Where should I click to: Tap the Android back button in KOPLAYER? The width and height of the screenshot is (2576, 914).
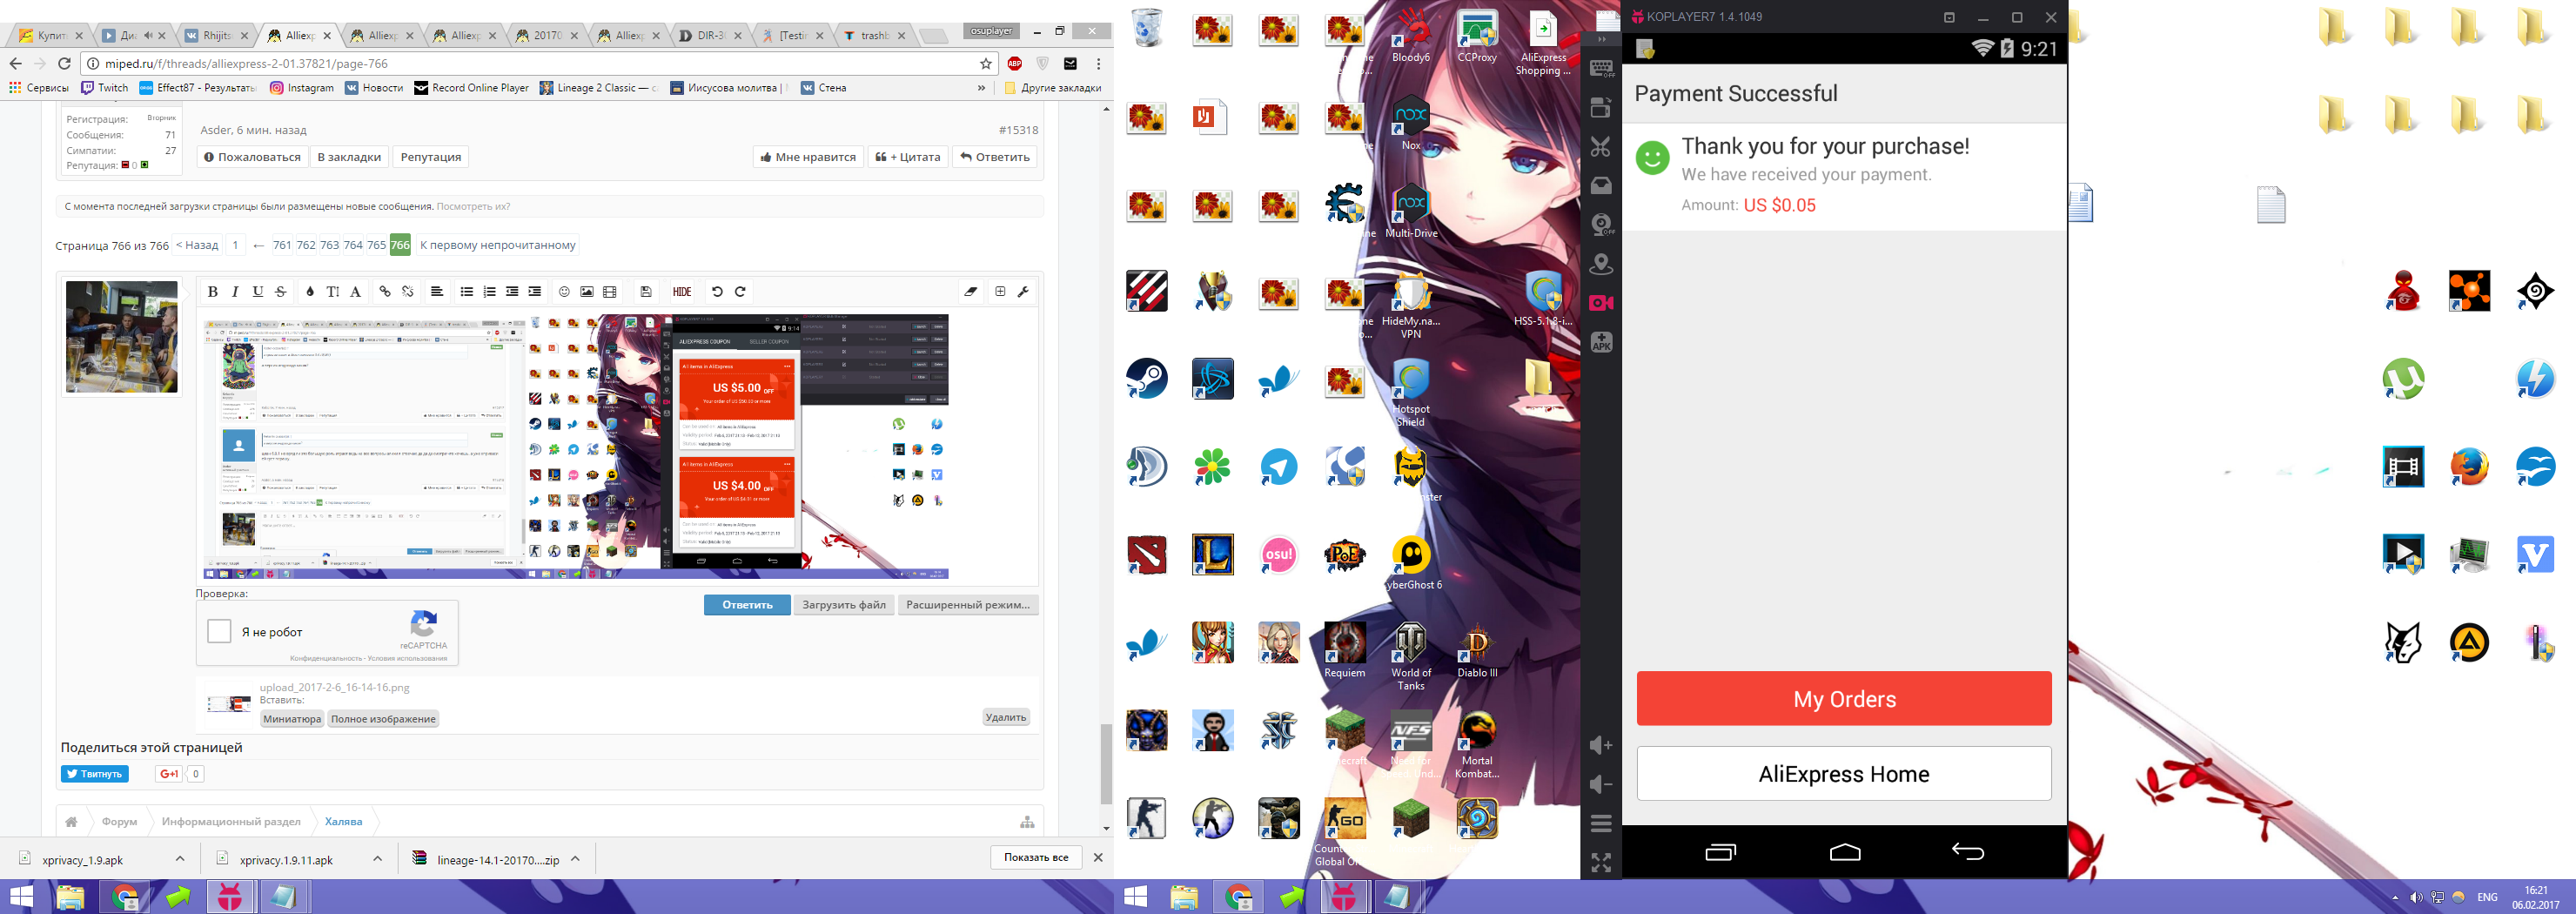(1967, 852)
